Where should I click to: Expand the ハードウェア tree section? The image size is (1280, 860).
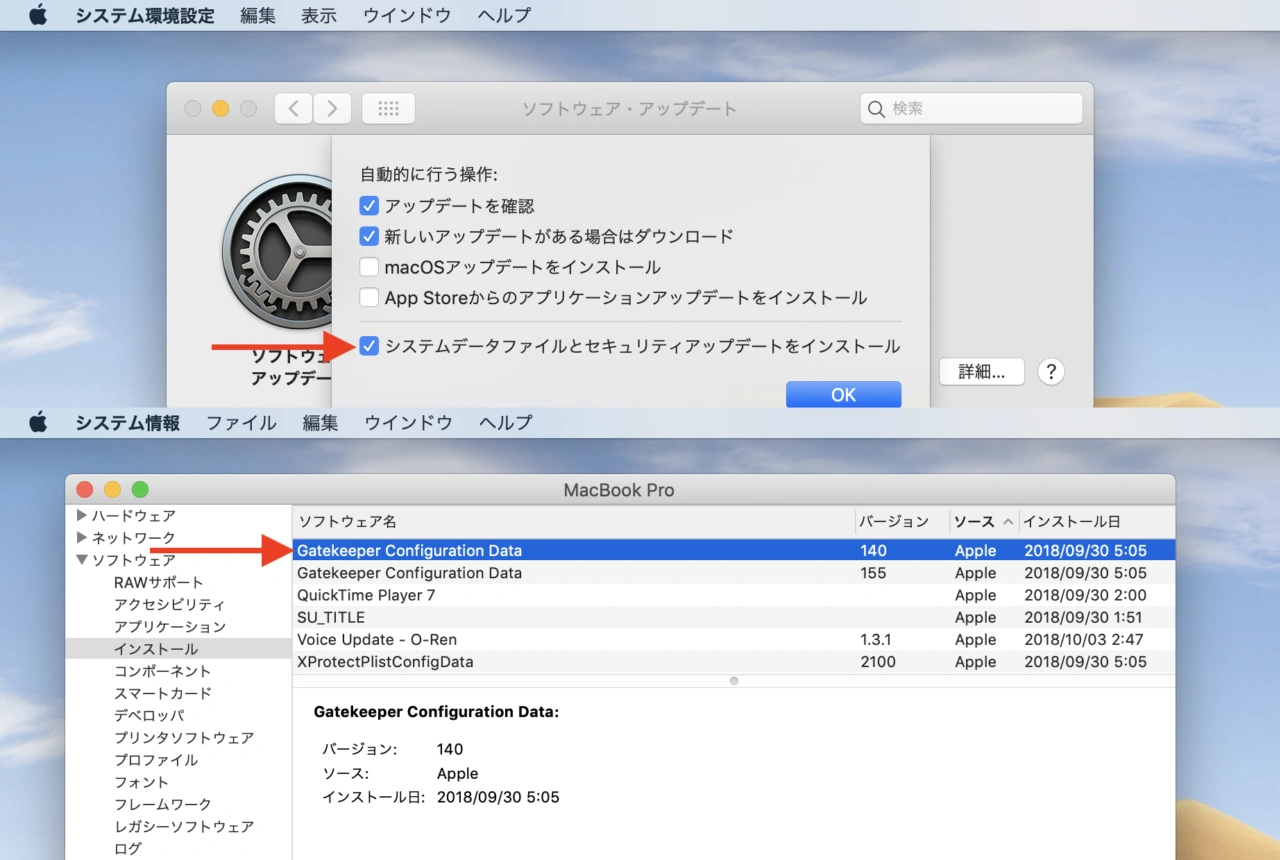click(82, 516)
